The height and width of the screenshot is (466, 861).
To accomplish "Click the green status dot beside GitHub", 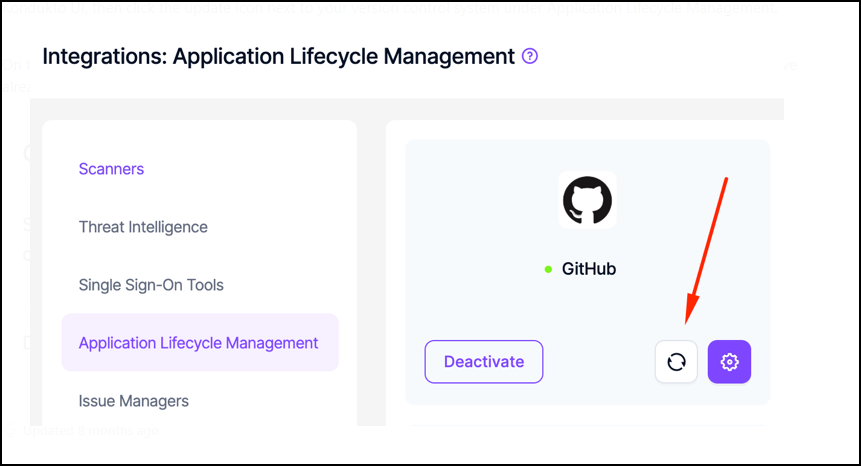I will click(x=548, y=269).
